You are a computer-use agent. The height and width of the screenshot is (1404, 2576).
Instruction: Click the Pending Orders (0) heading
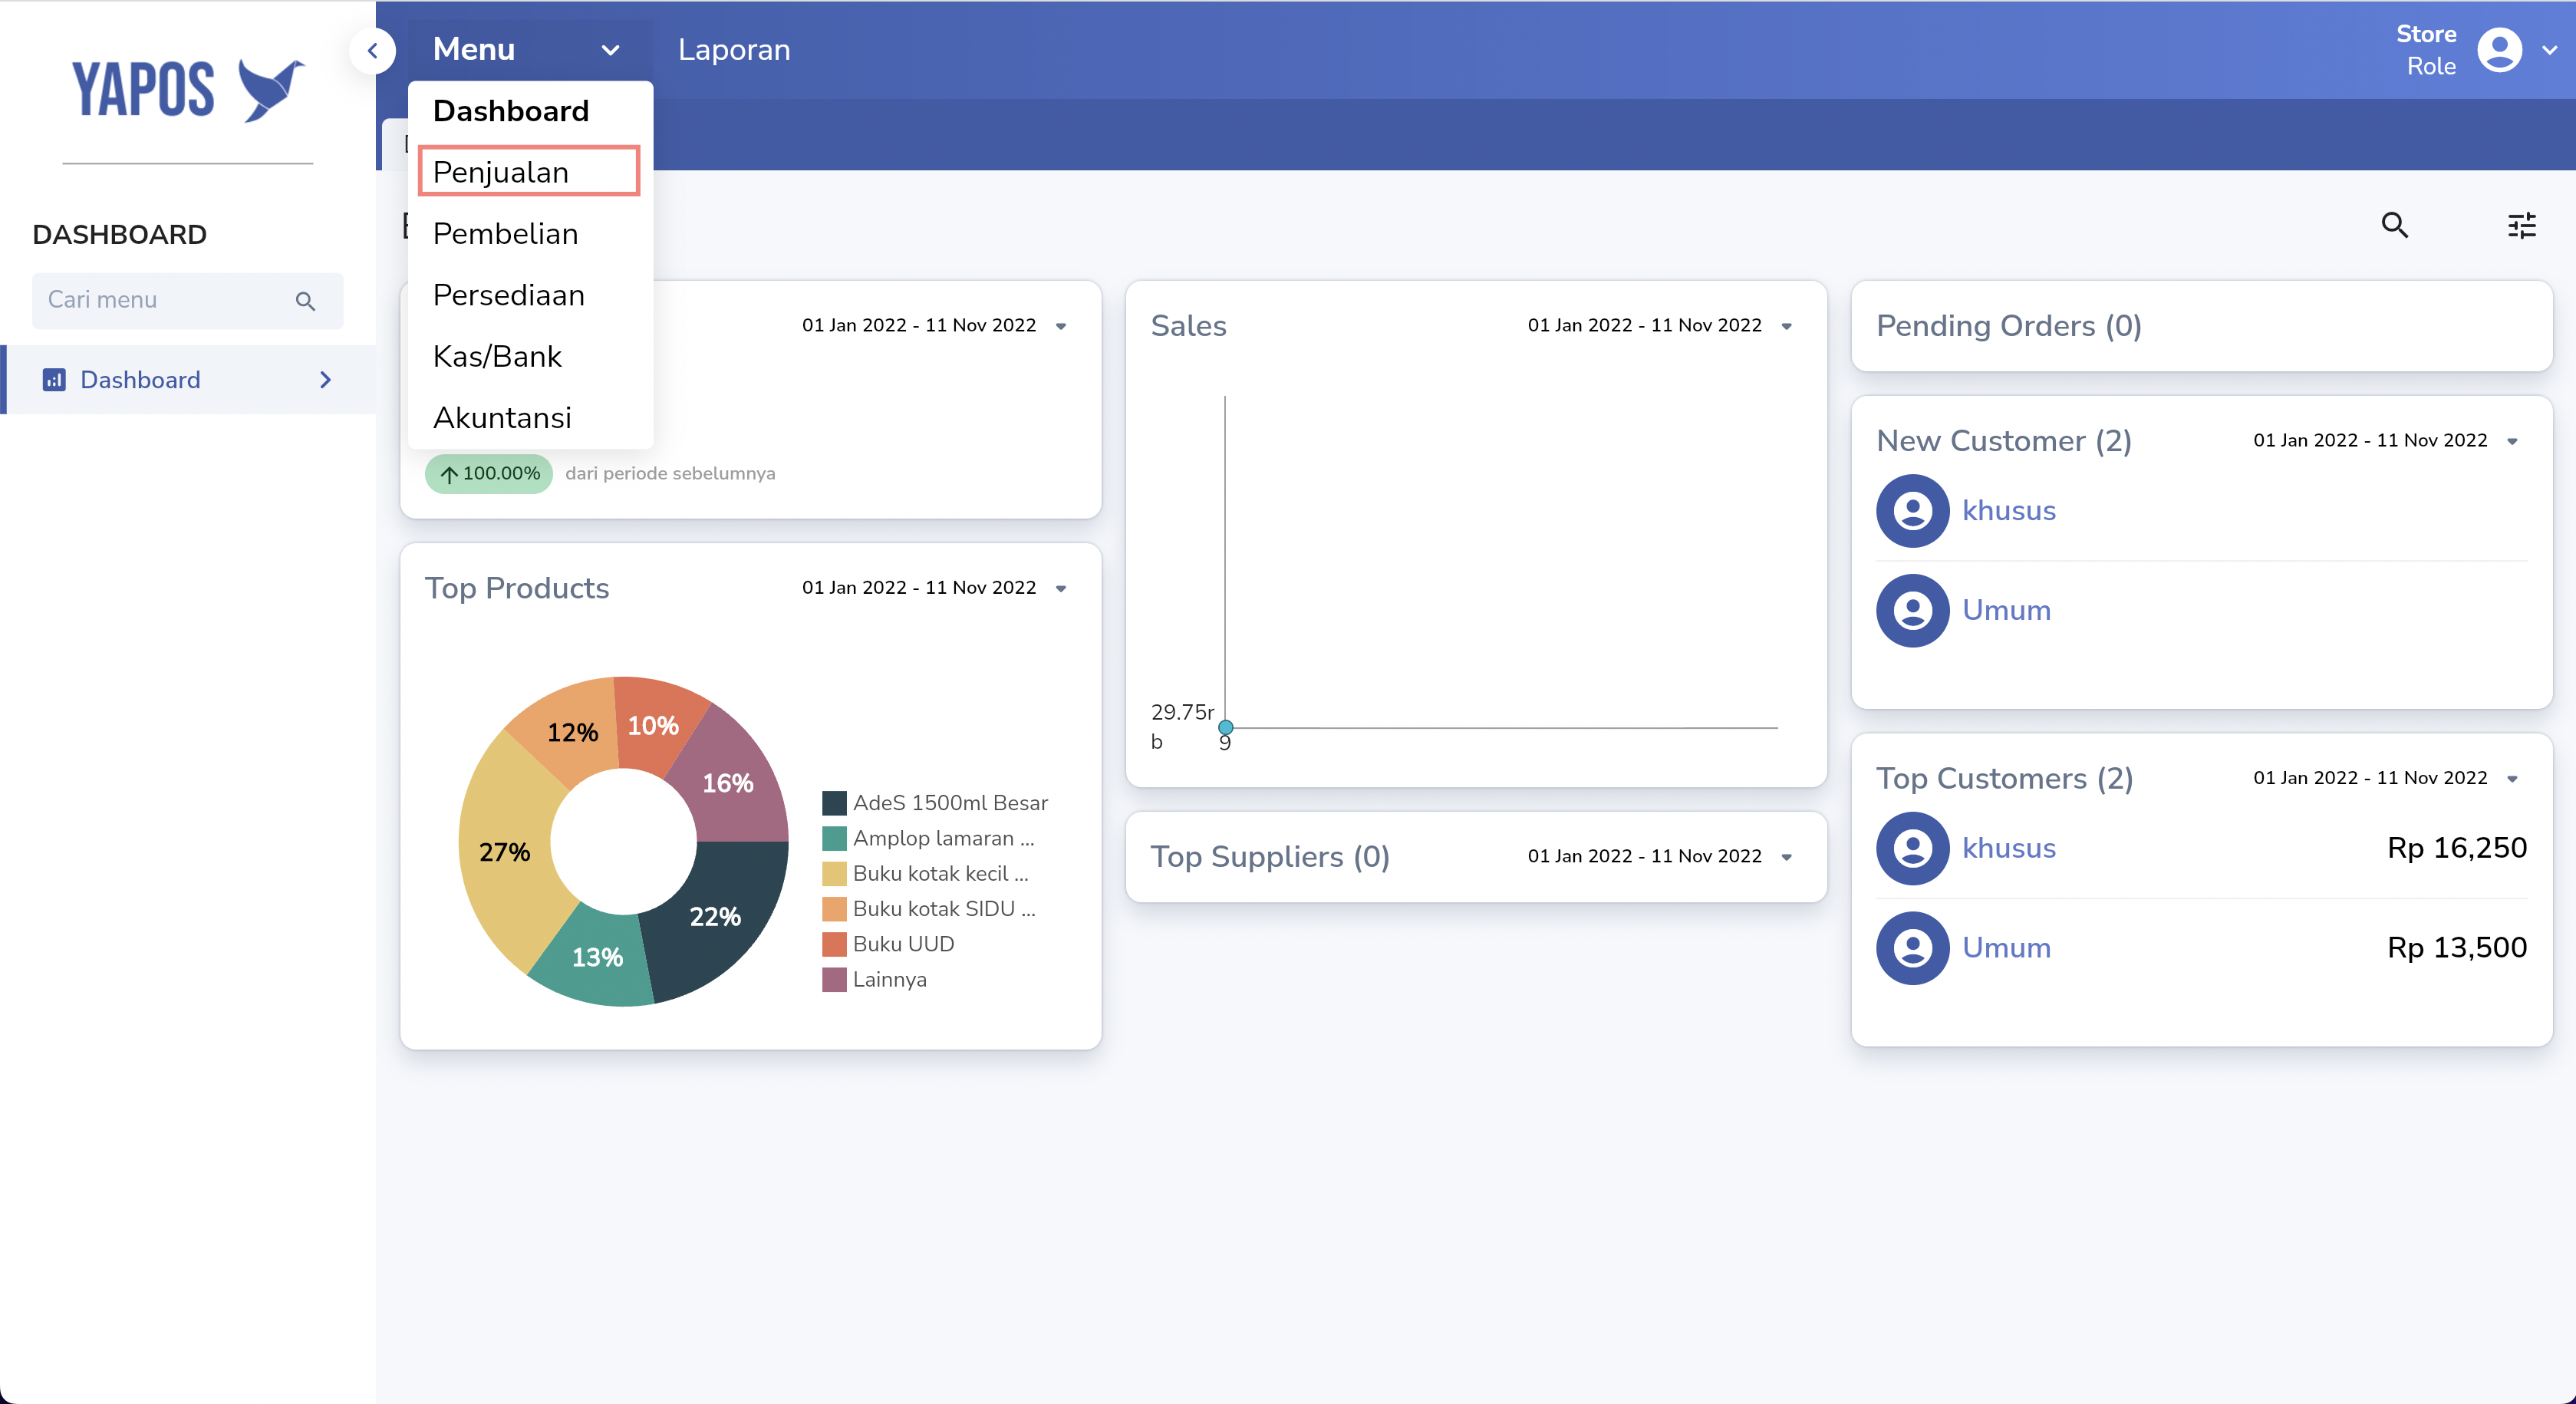[x=2008, y=326]
